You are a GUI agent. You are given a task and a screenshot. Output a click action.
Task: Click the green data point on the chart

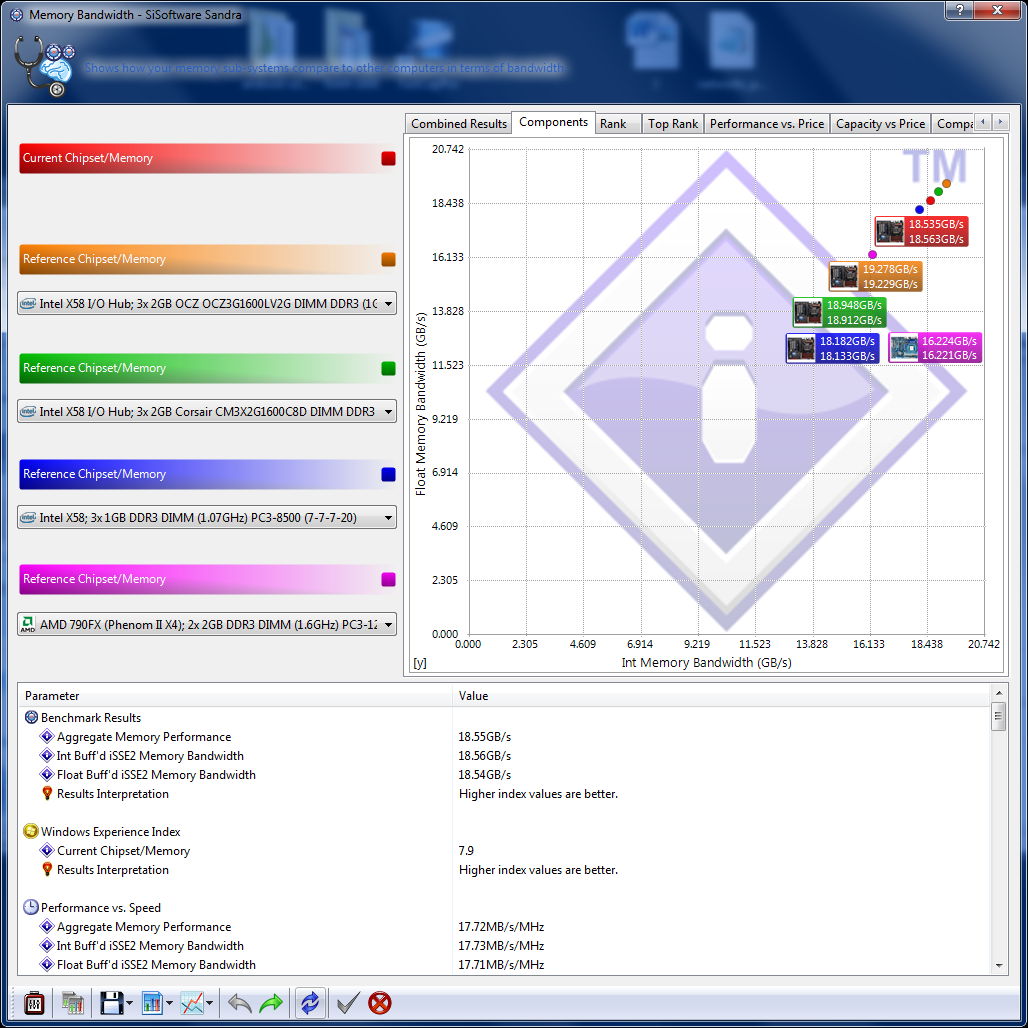click(938, 191)
